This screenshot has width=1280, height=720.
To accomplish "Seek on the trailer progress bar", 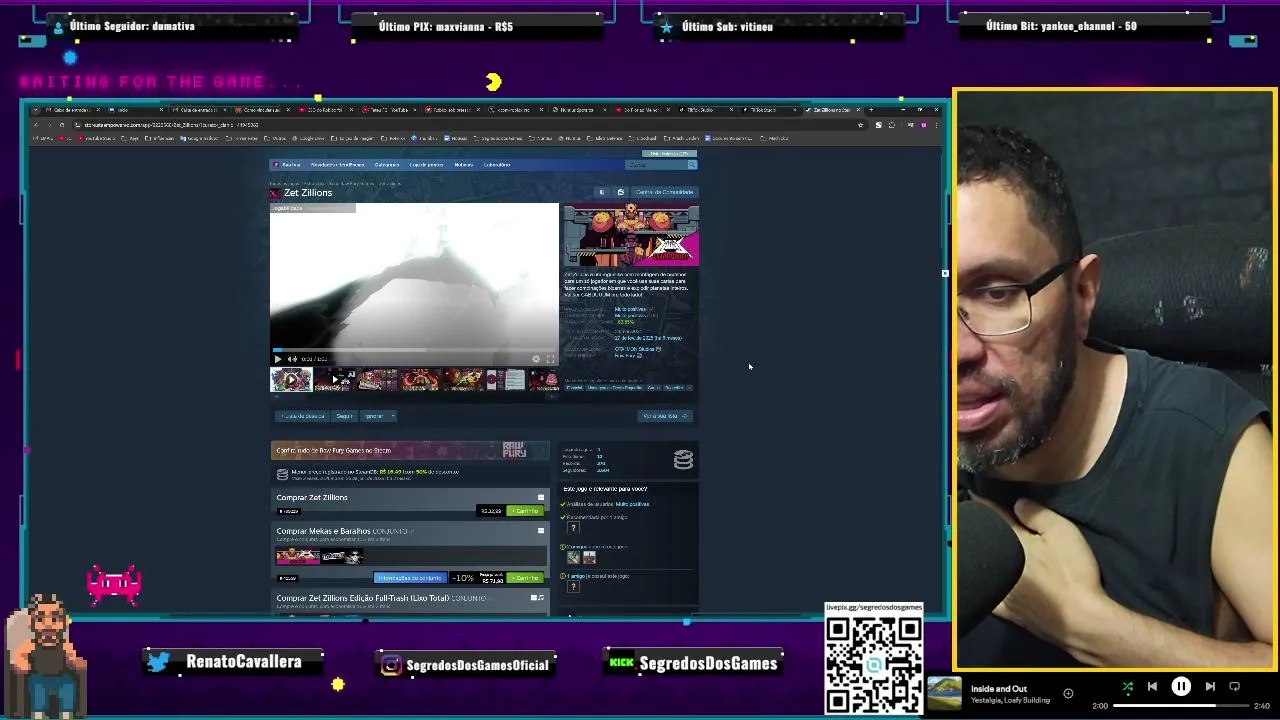I will pos(414,350).
